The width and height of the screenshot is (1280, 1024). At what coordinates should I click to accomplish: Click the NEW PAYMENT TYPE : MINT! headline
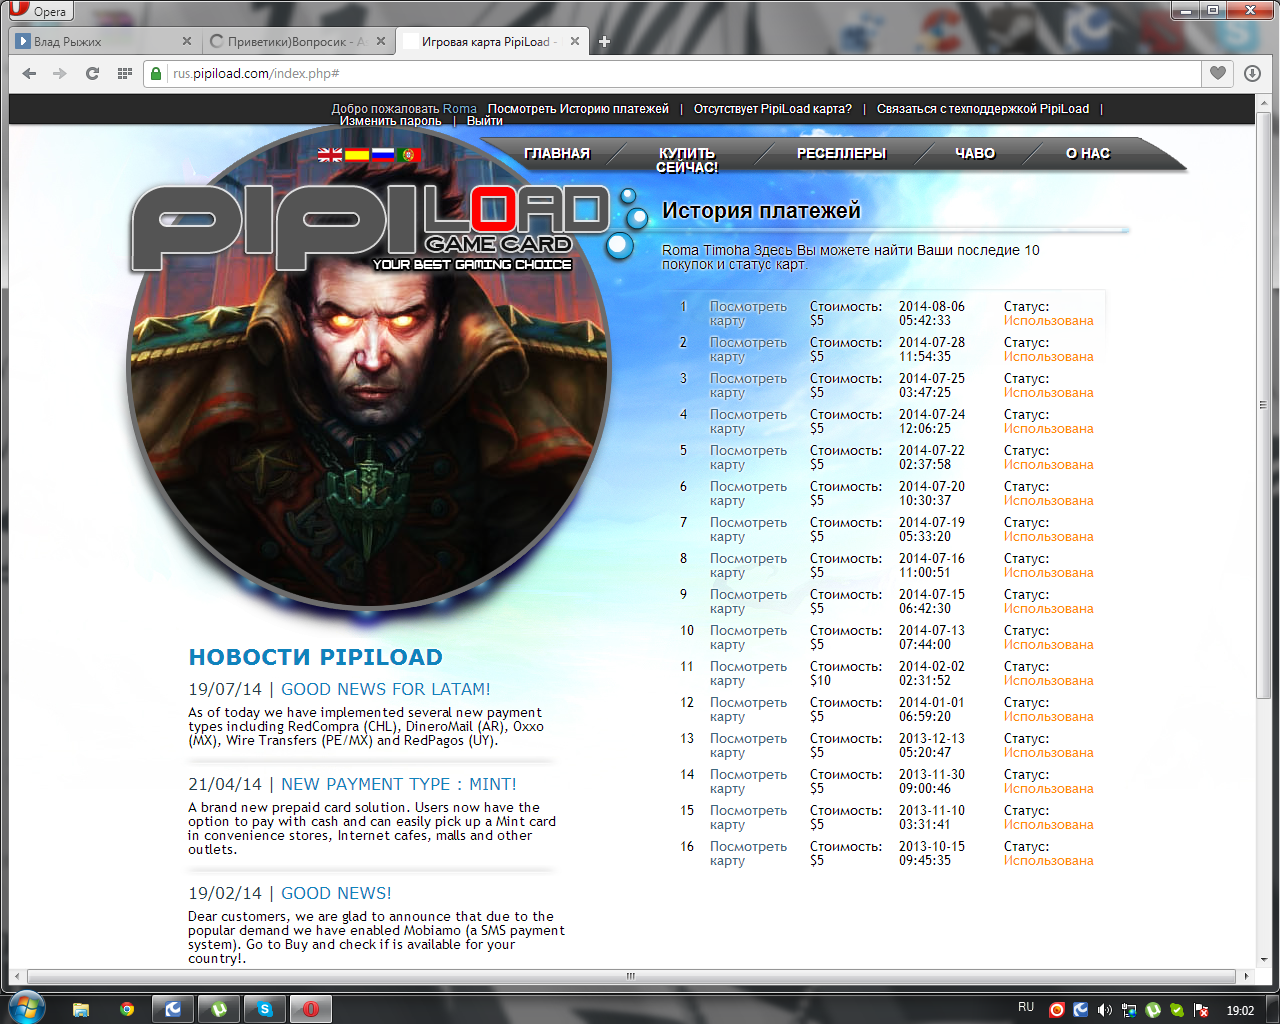coord(399,784)
